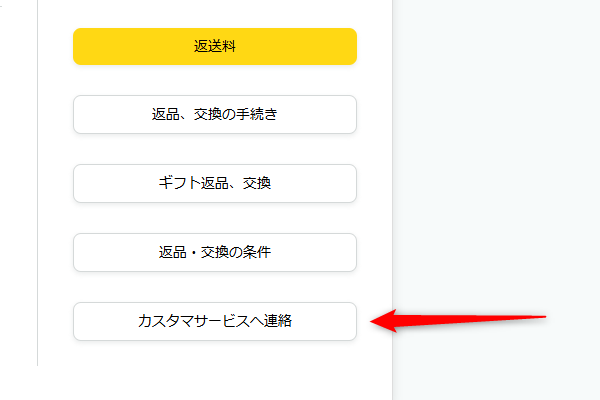The width and height of the screenshot is (600, 400).
Task: Select the topmost button in the panel
Action: 215,46
